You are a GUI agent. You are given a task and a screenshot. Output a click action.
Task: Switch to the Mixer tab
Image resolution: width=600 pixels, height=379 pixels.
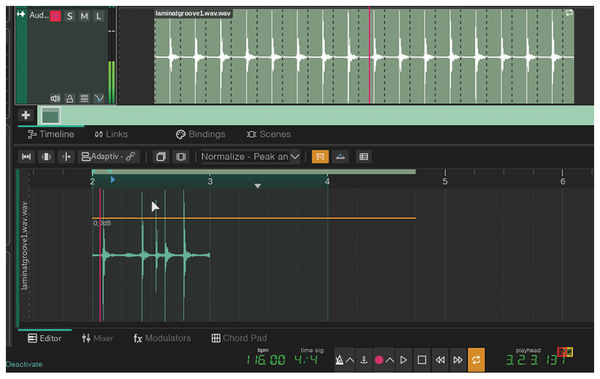[97, 338]
